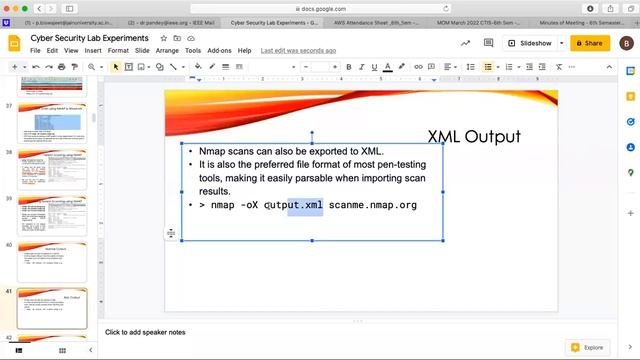This screenshot has height=360, width=640.
Task: Click the more options ellipsis in toolbar
Action: [x=571, y=67]
